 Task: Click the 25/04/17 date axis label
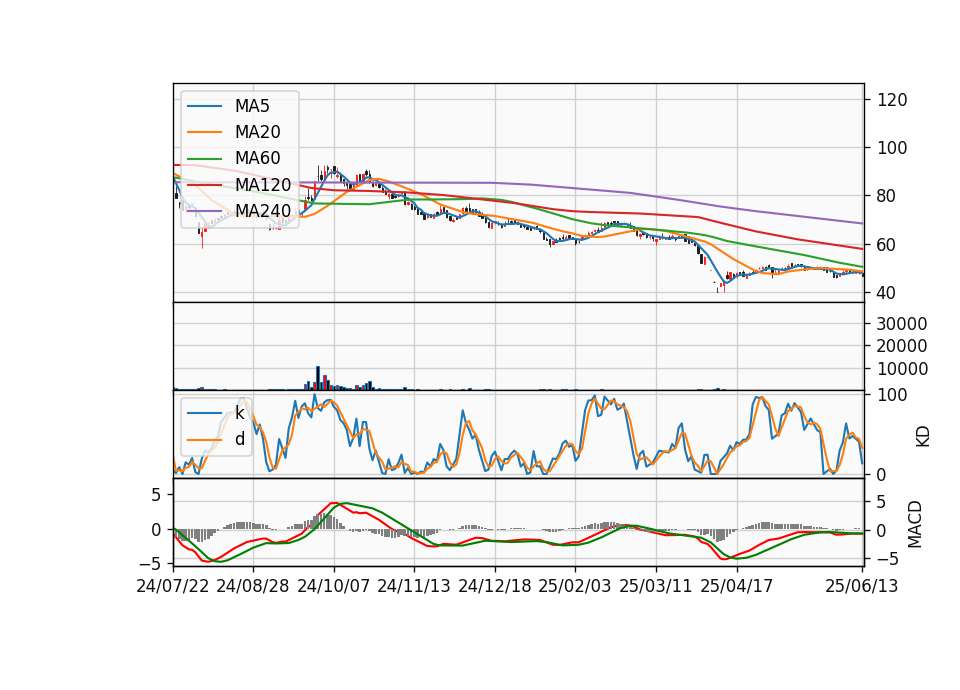737,586
